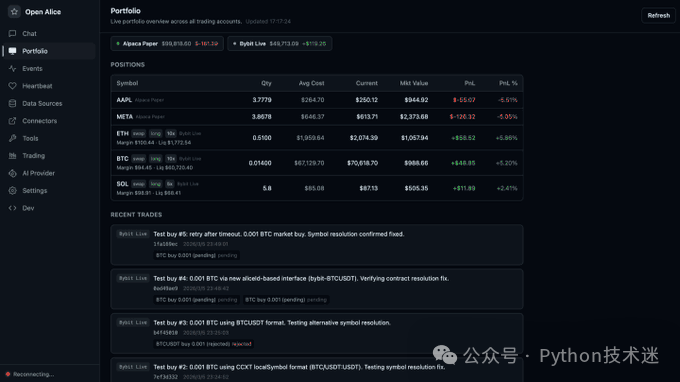The height and width of the screenshot is (382, 680).
Task: Click the Avg Cost column header
Action: click(311, 83)
